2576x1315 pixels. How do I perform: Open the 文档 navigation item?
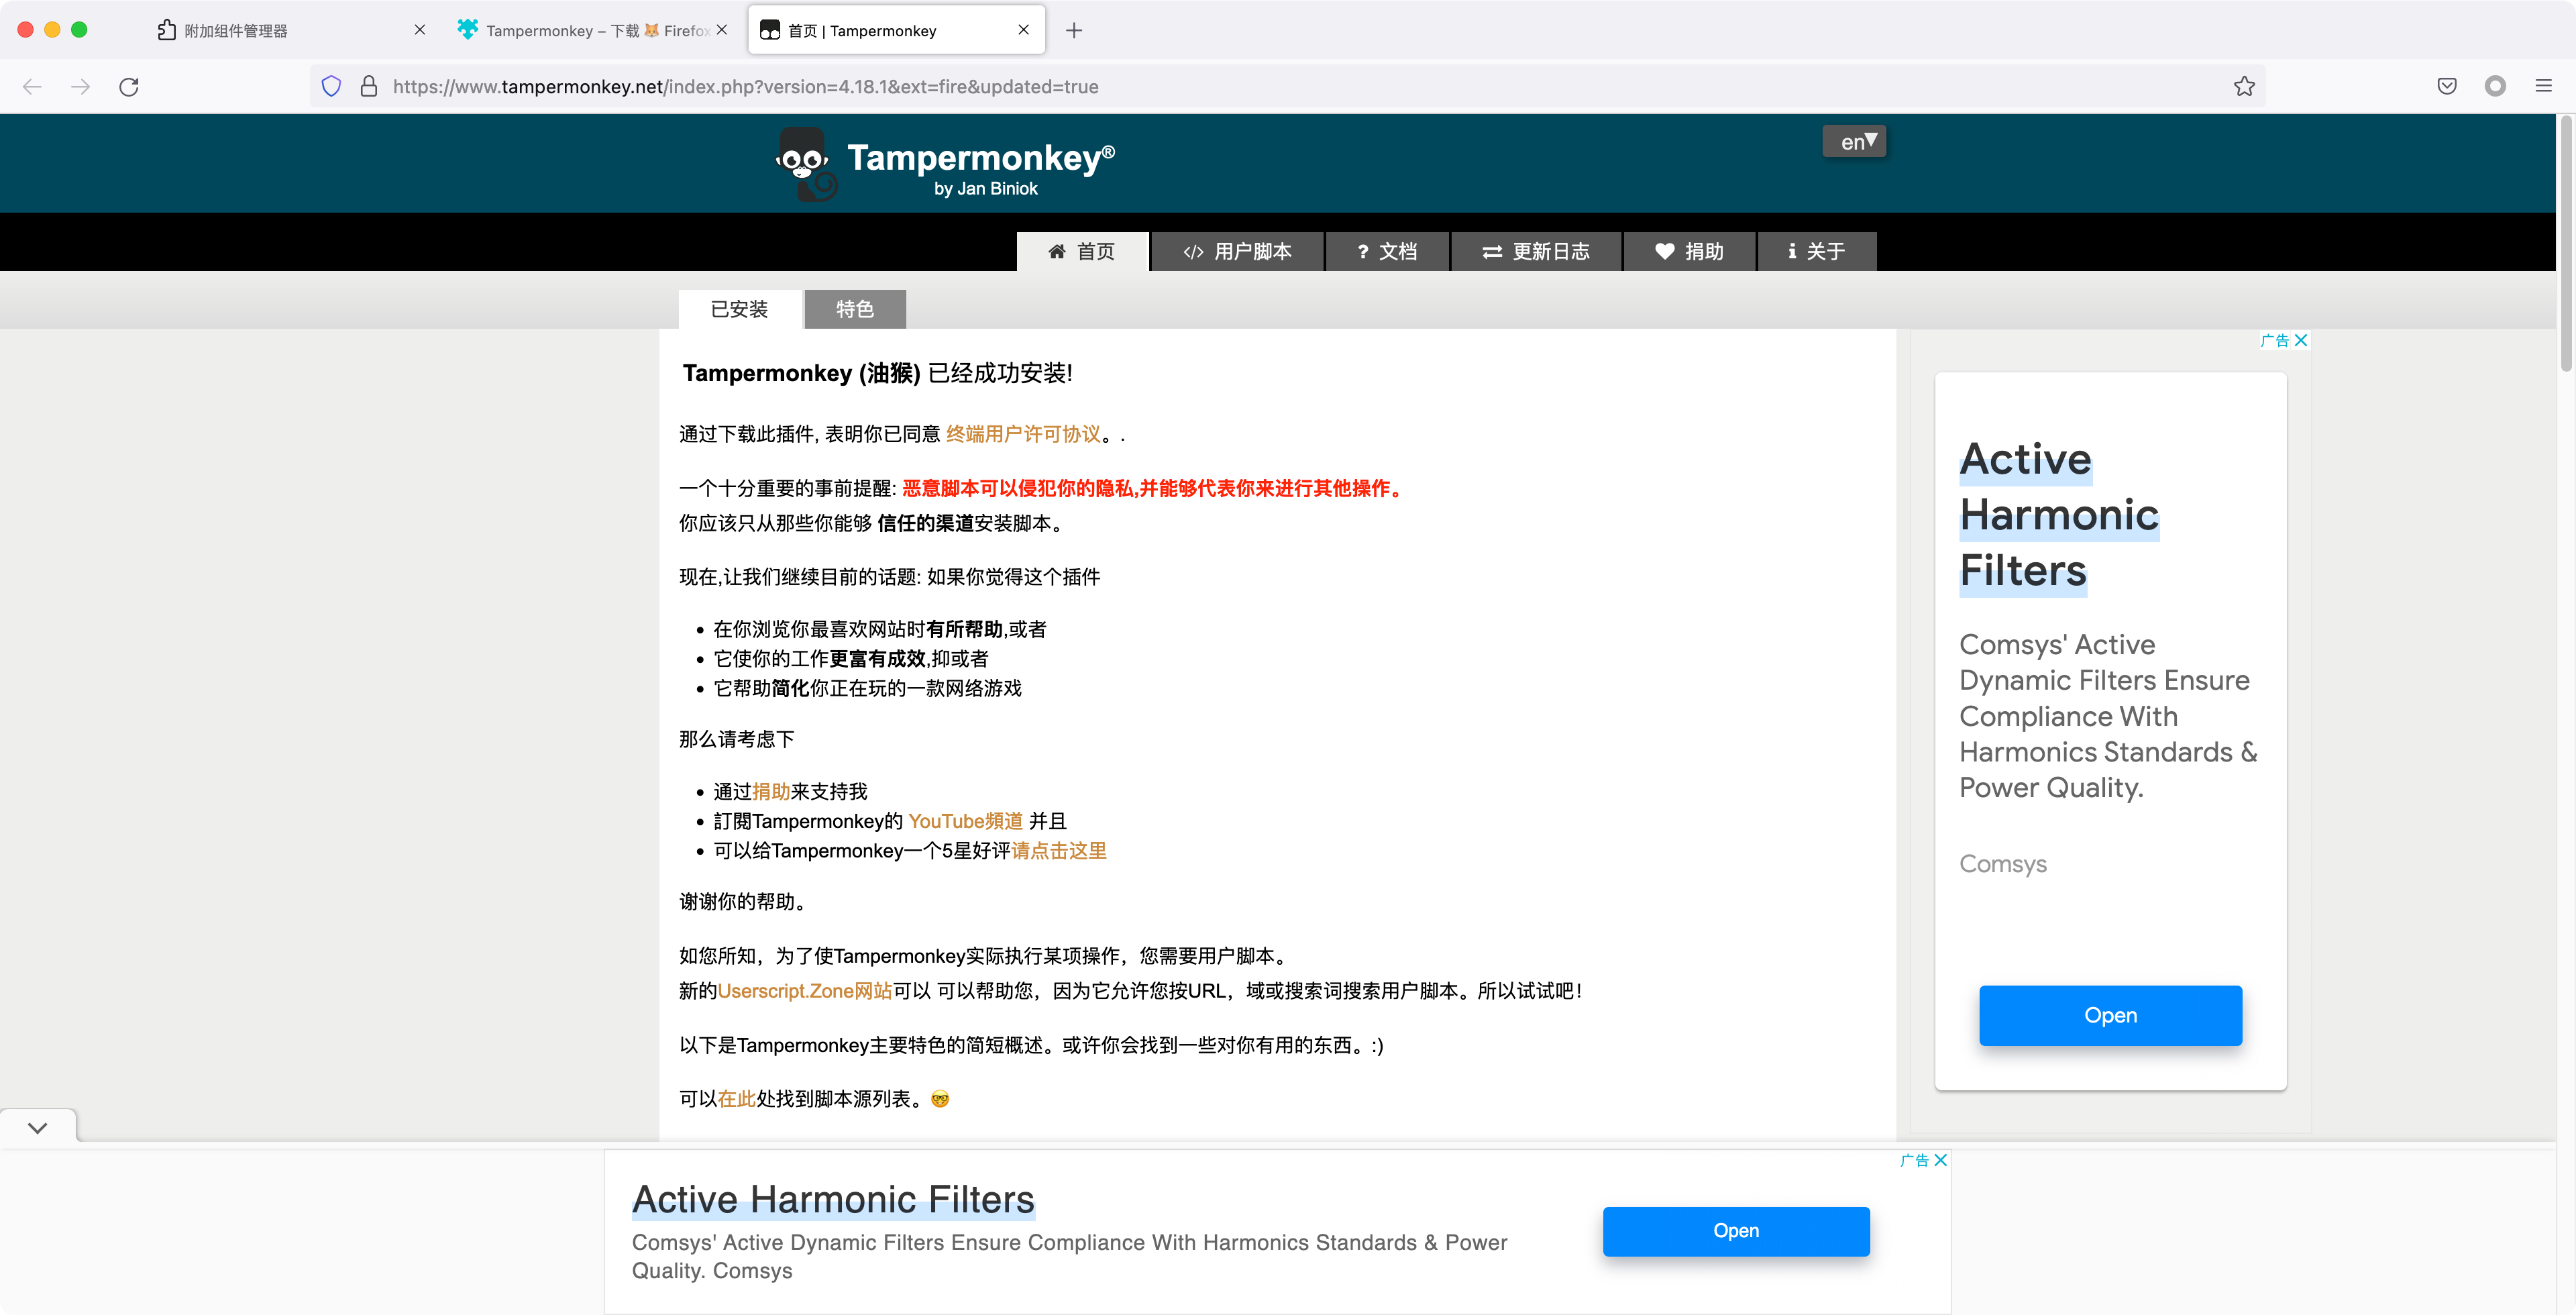pos(1387,252)
